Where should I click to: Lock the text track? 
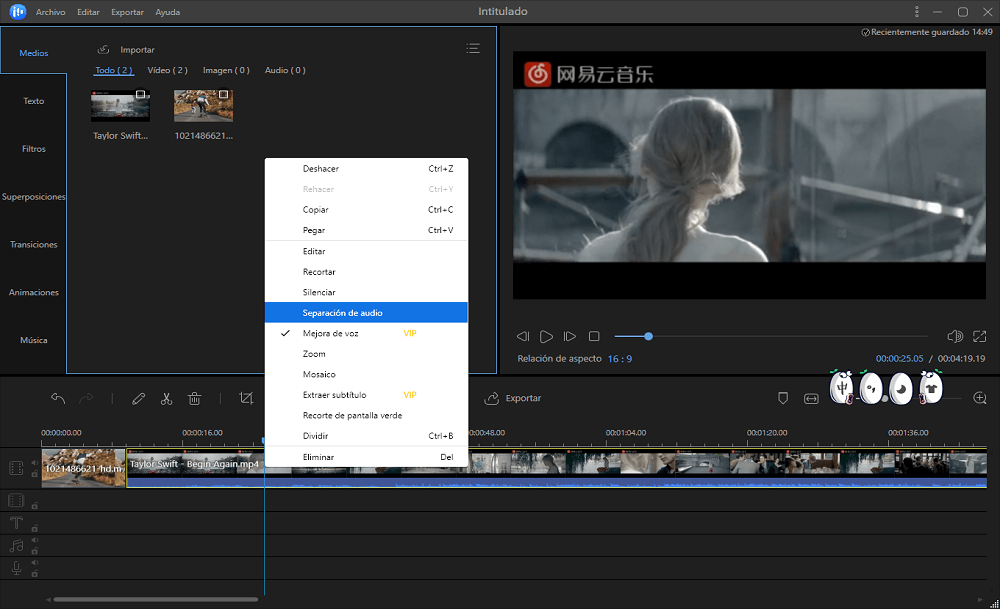pos(34,528)
